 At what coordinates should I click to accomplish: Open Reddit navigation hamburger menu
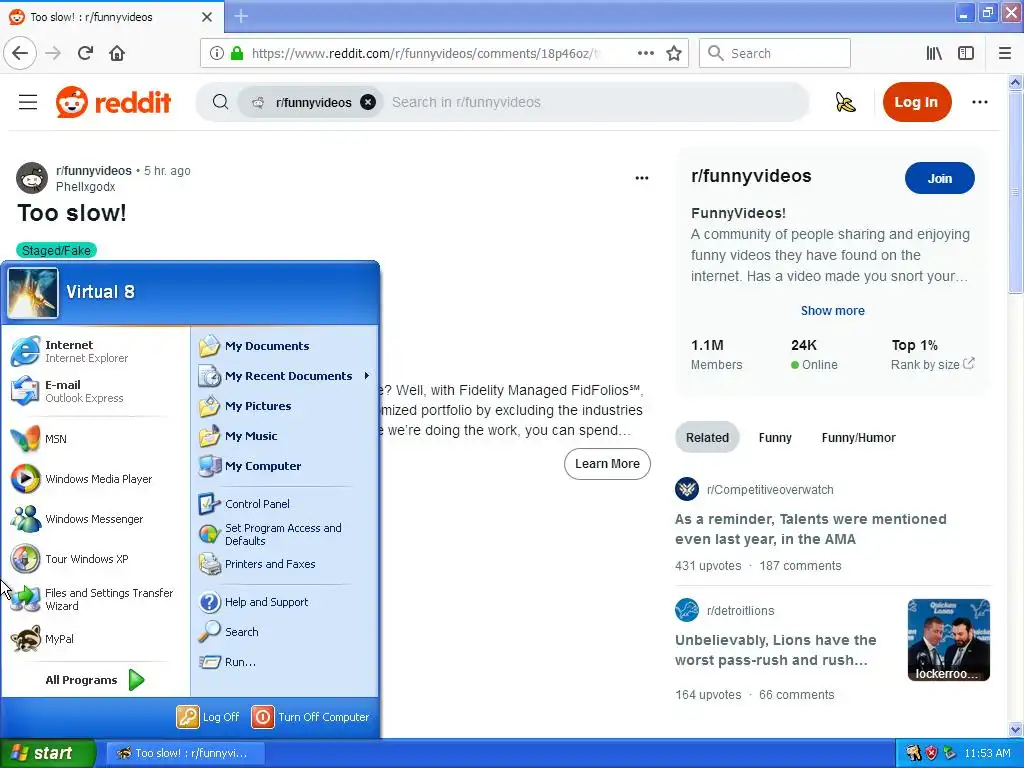[28, 103]
